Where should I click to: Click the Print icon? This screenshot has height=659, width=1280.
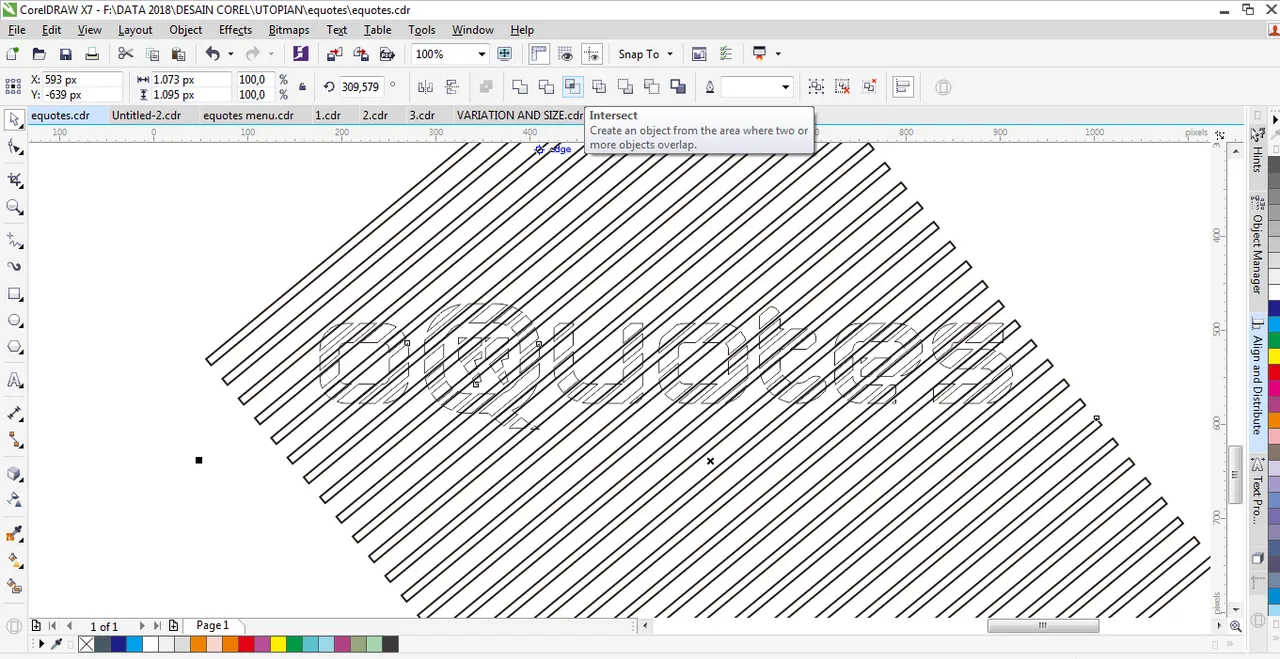tap(91, 54)
